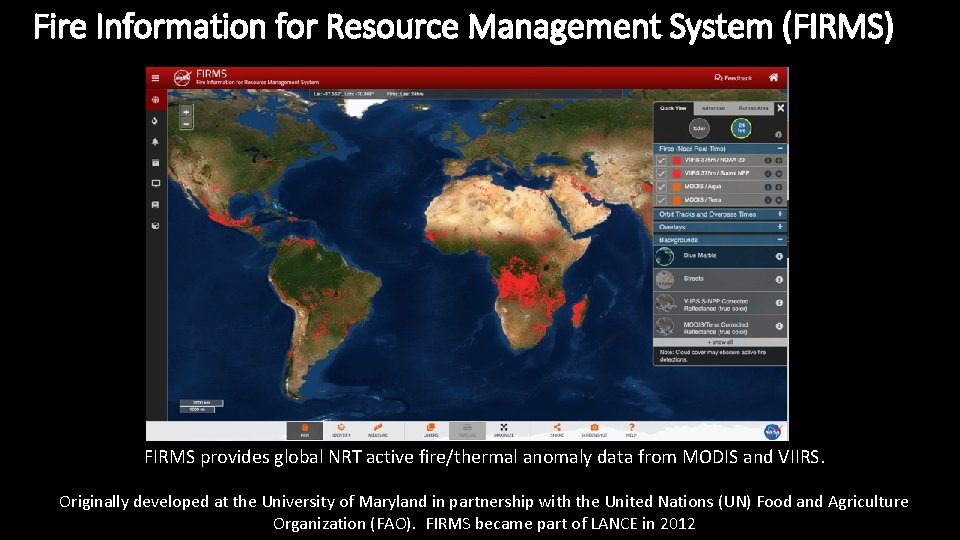The image size is (960, 540).
Task: Switch to the Quick View tab
Action: [x=673, y=108]
